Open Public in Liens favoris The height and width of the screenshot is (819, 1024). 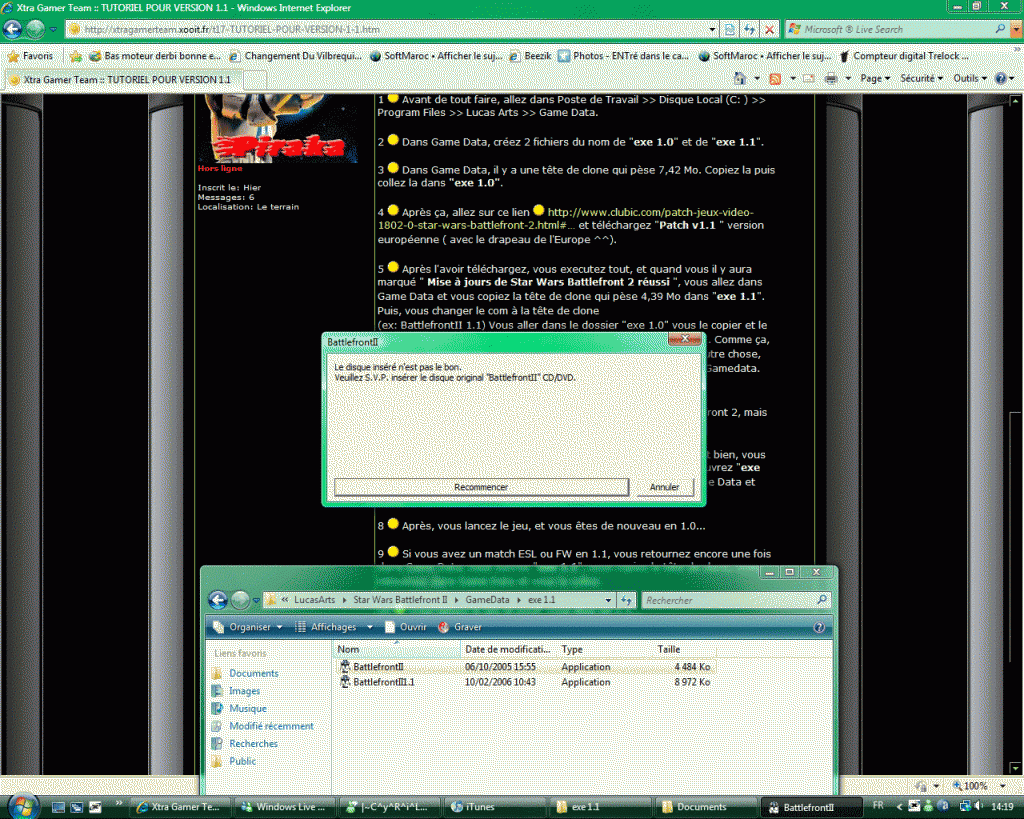234,762
